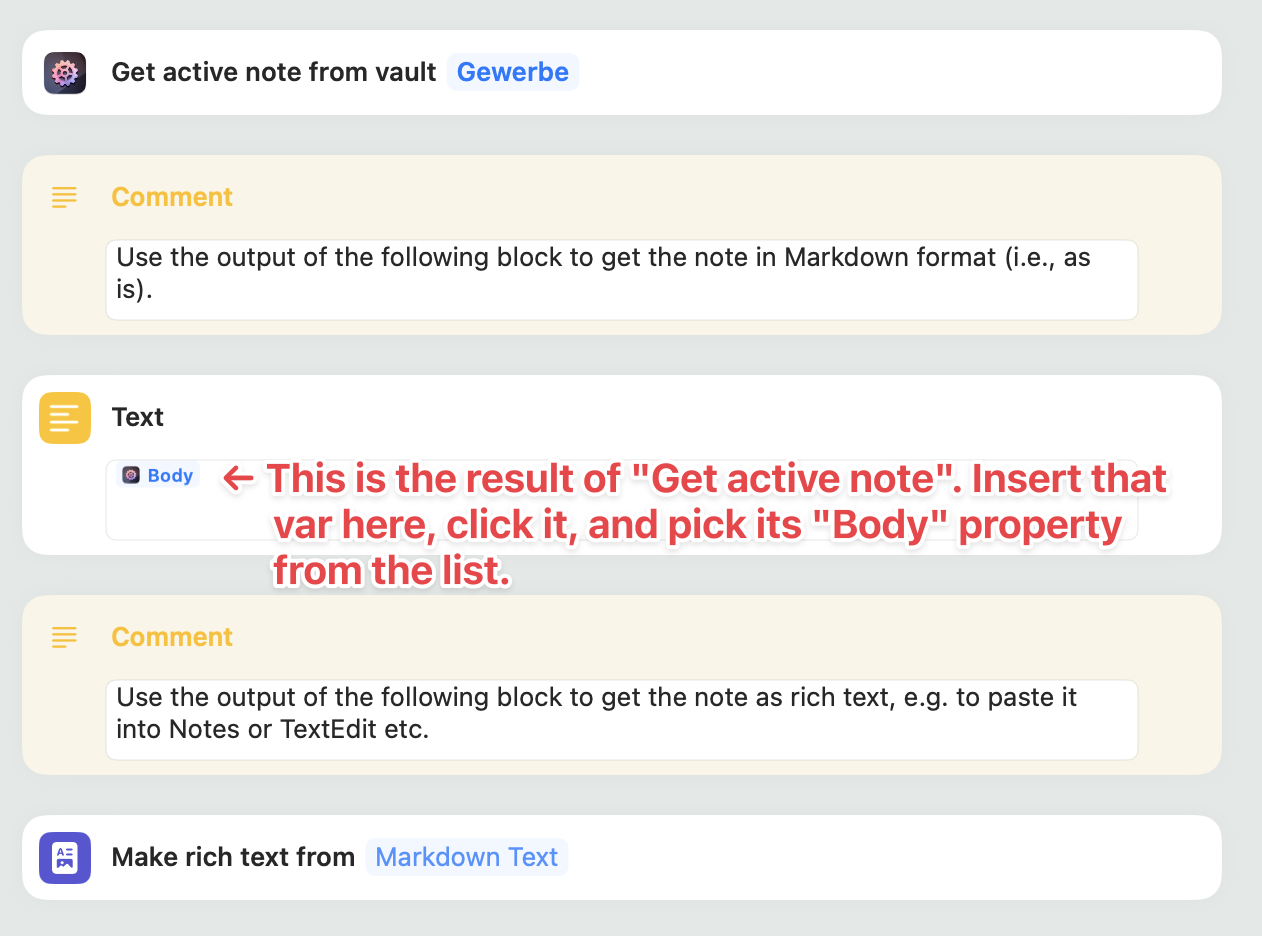
Task: Click the second Comment heading label
Action: [171, 637]
